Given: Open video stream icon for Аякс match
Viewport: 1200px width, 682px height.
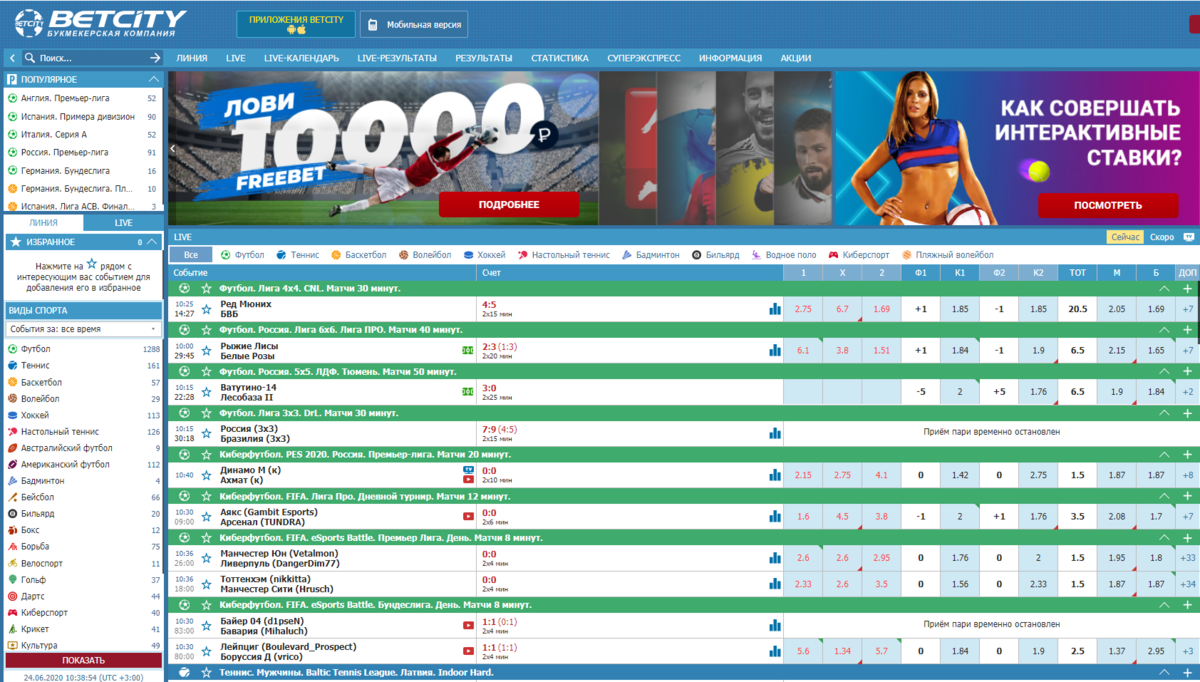Looking at the screenshot, I should [468, 516].
